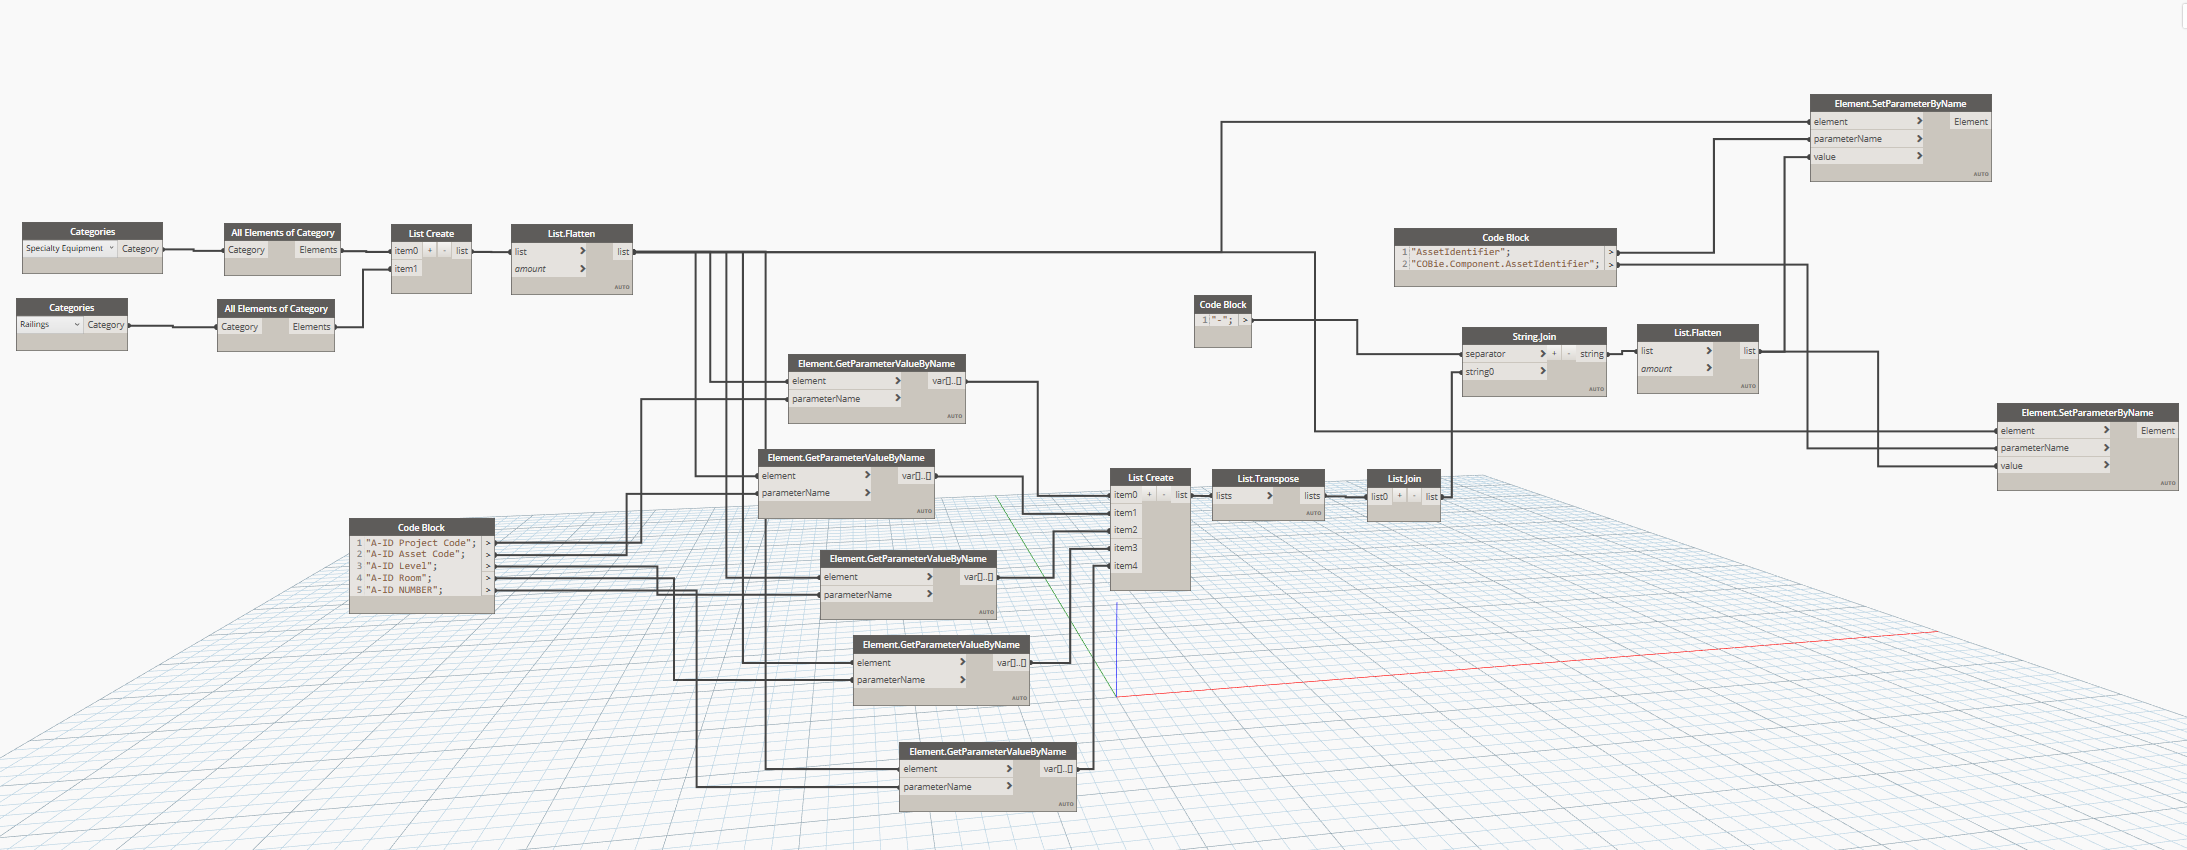Click output port beside "A-ID Project Code" line

[x=488, y=543]
